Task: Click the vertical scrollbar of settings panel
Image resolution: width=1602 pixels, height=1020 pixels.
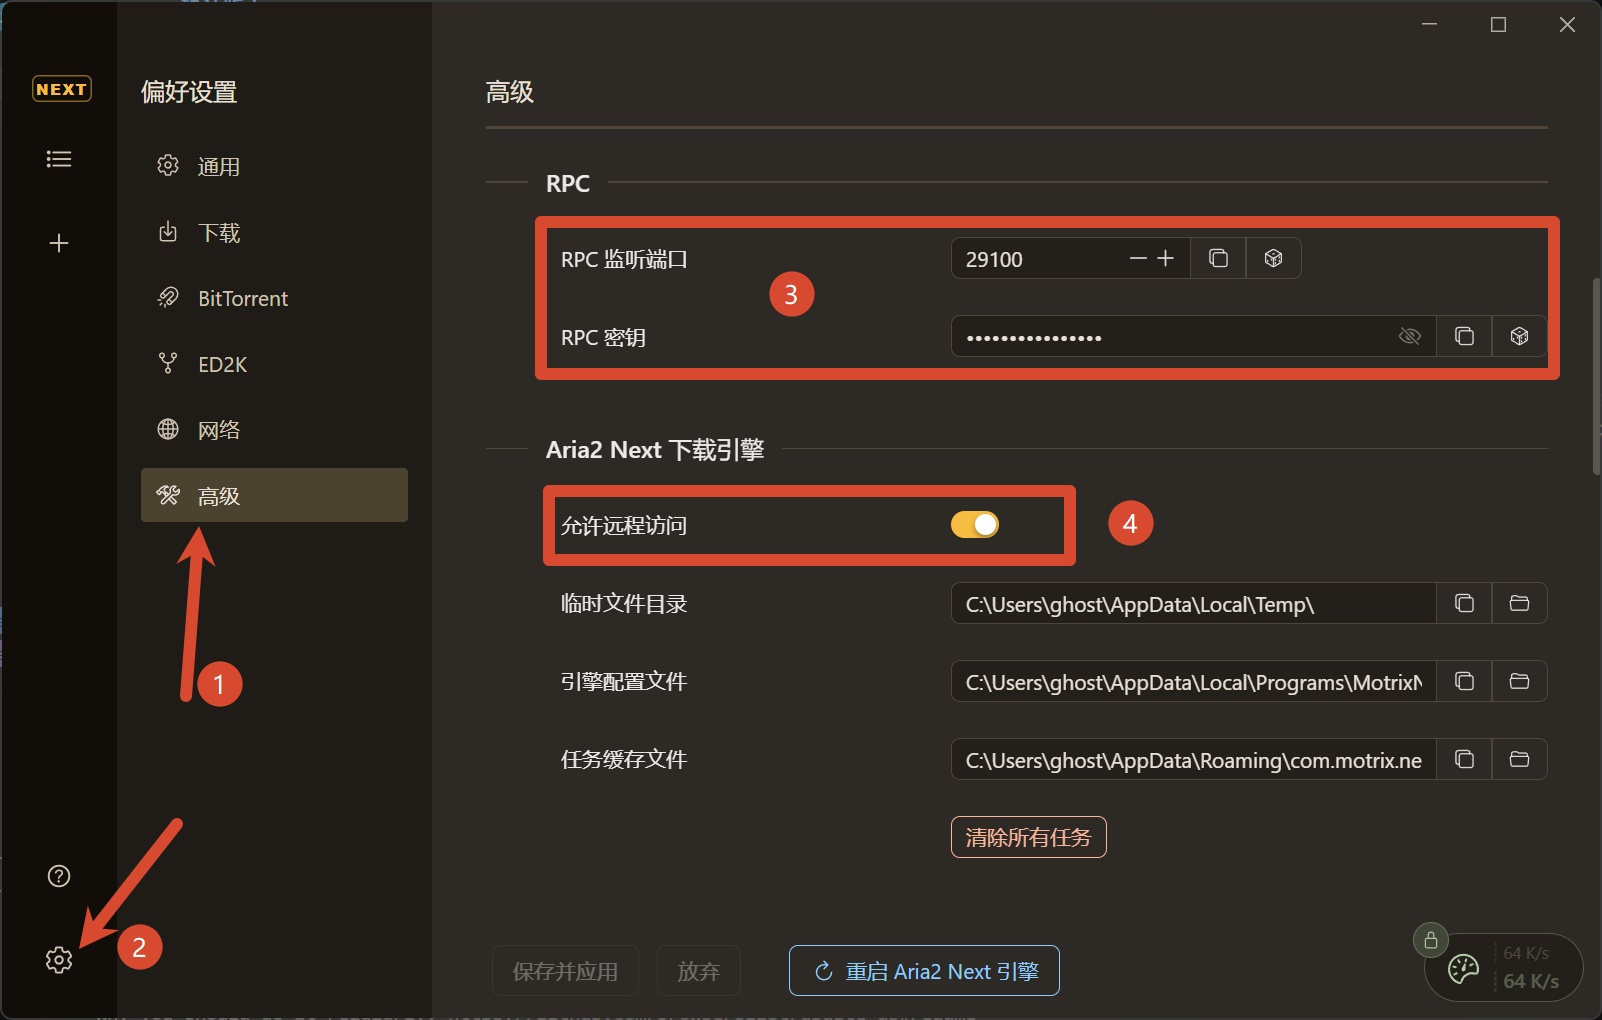Action: point(1596,377)
